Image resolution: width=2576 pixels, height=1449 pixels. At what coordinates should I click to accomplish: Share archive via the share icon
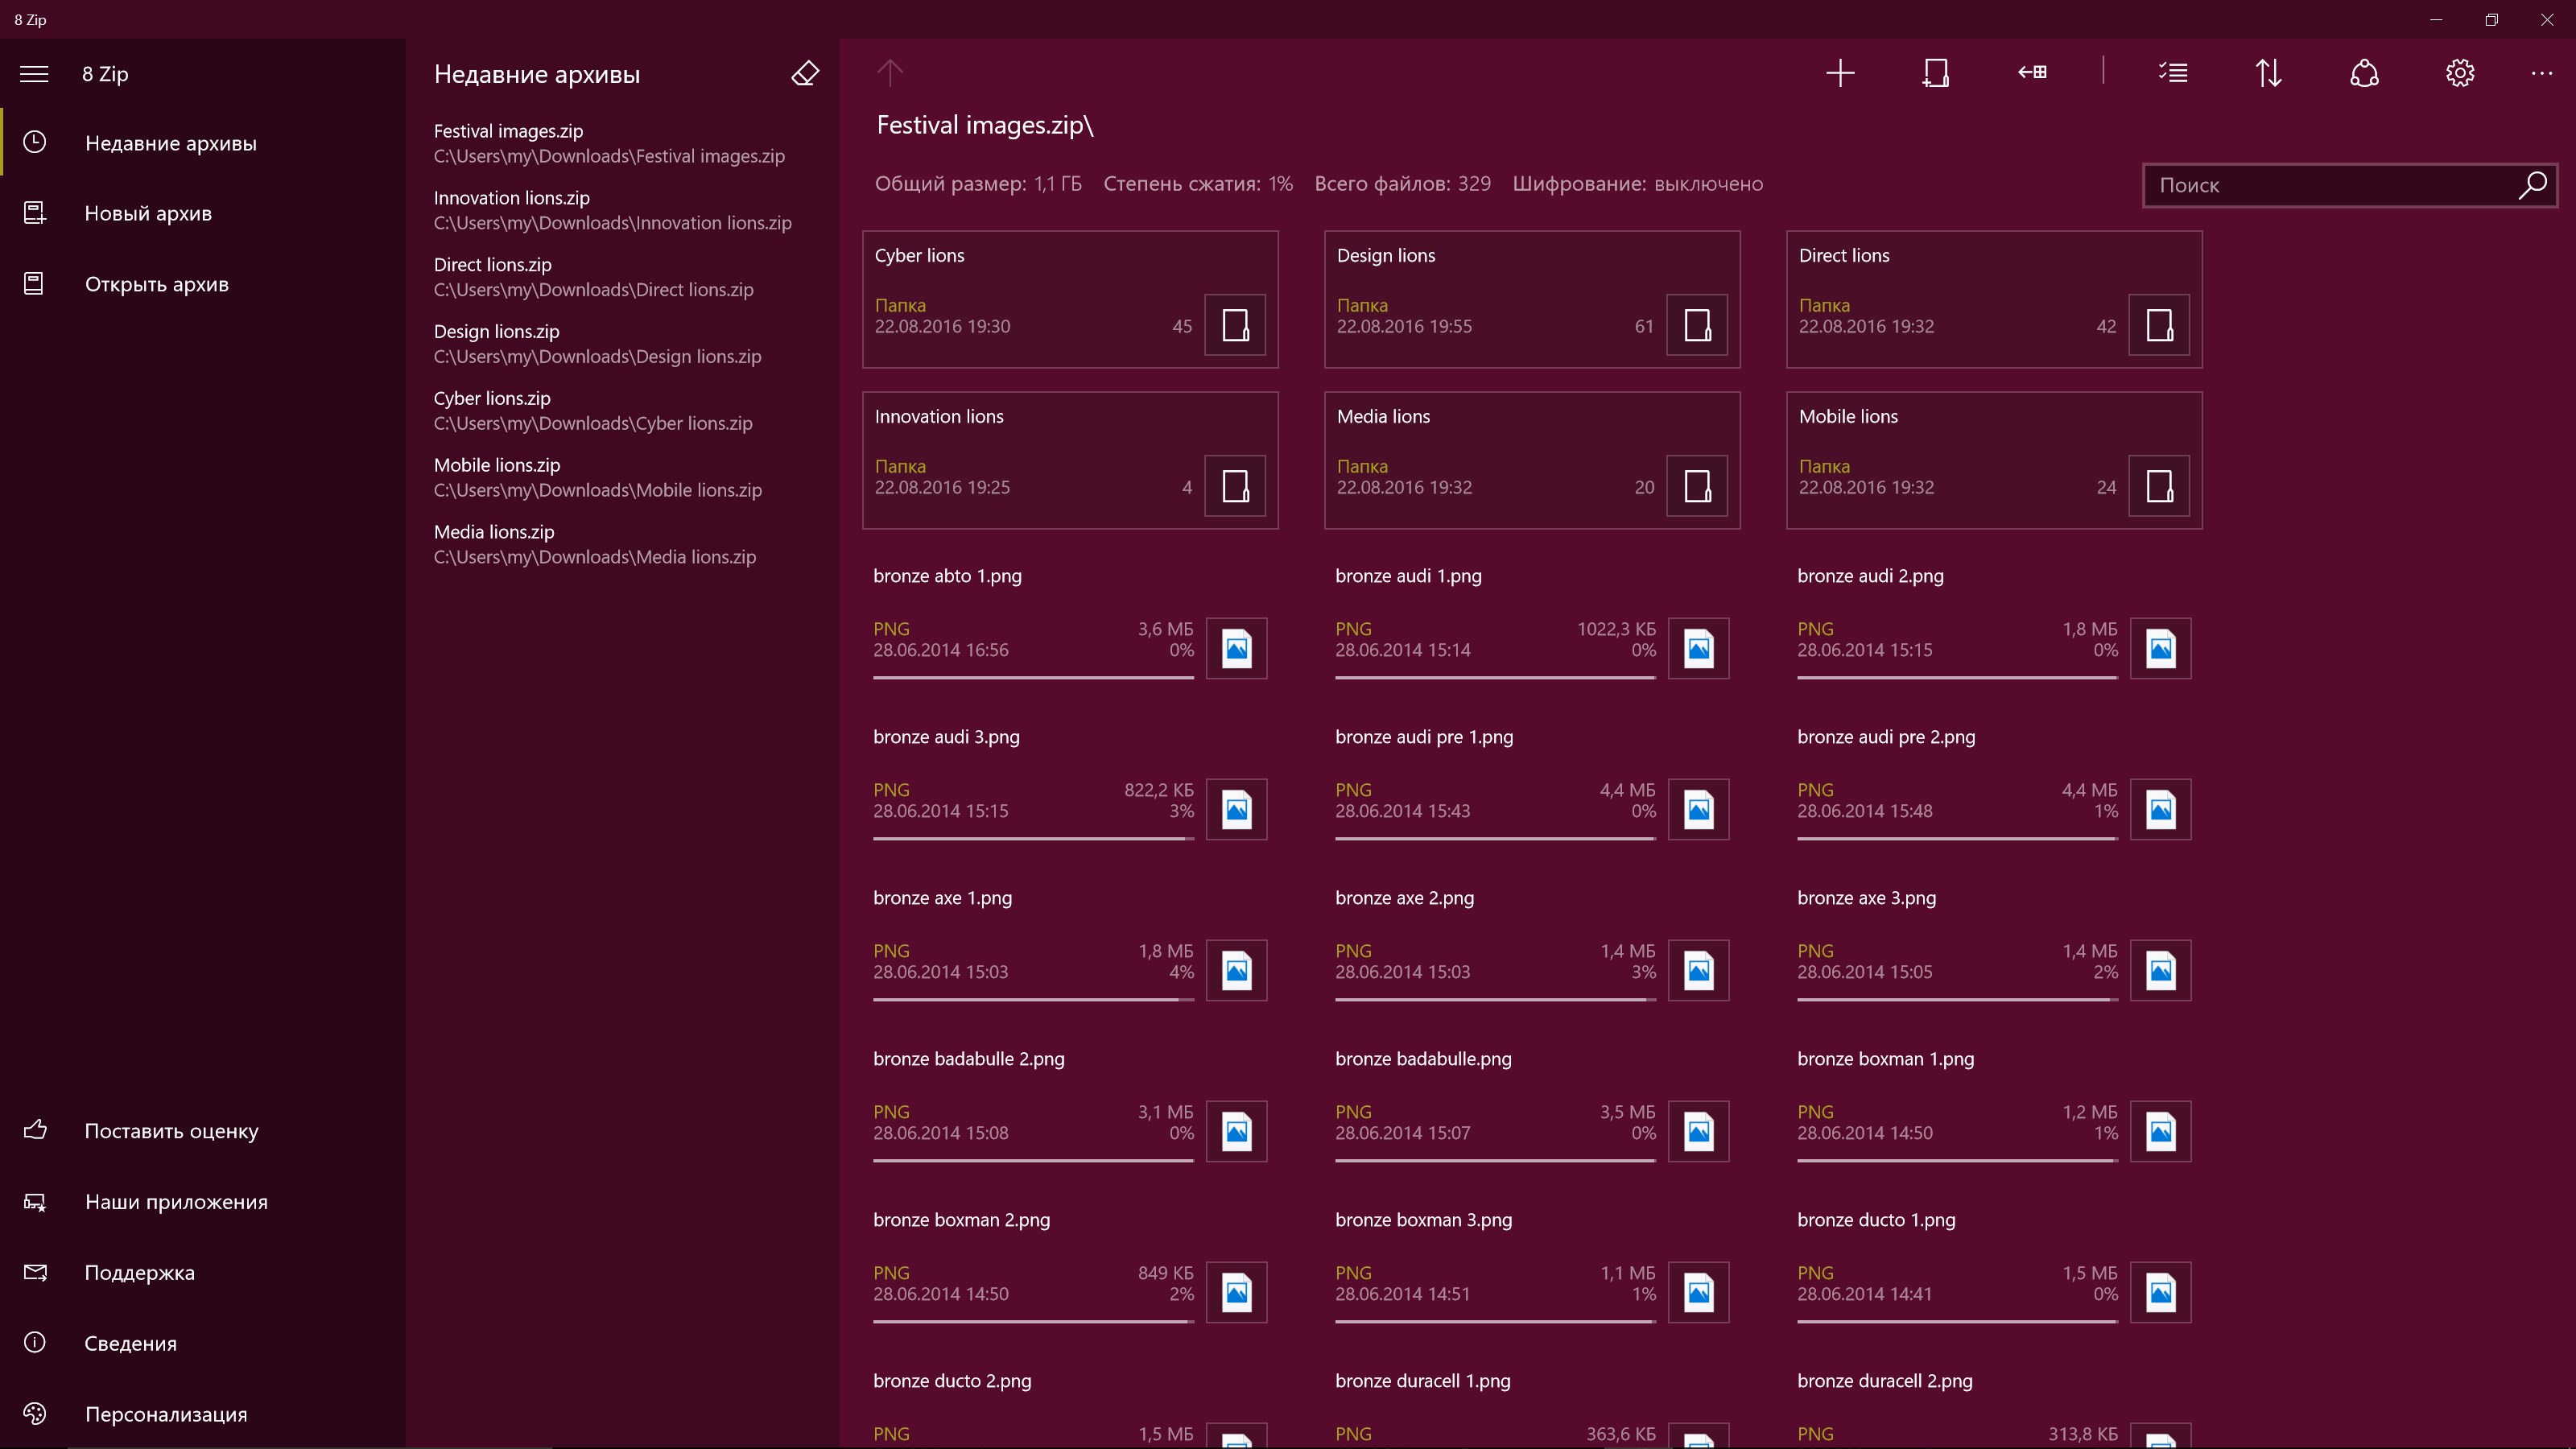pos(2364,73)
